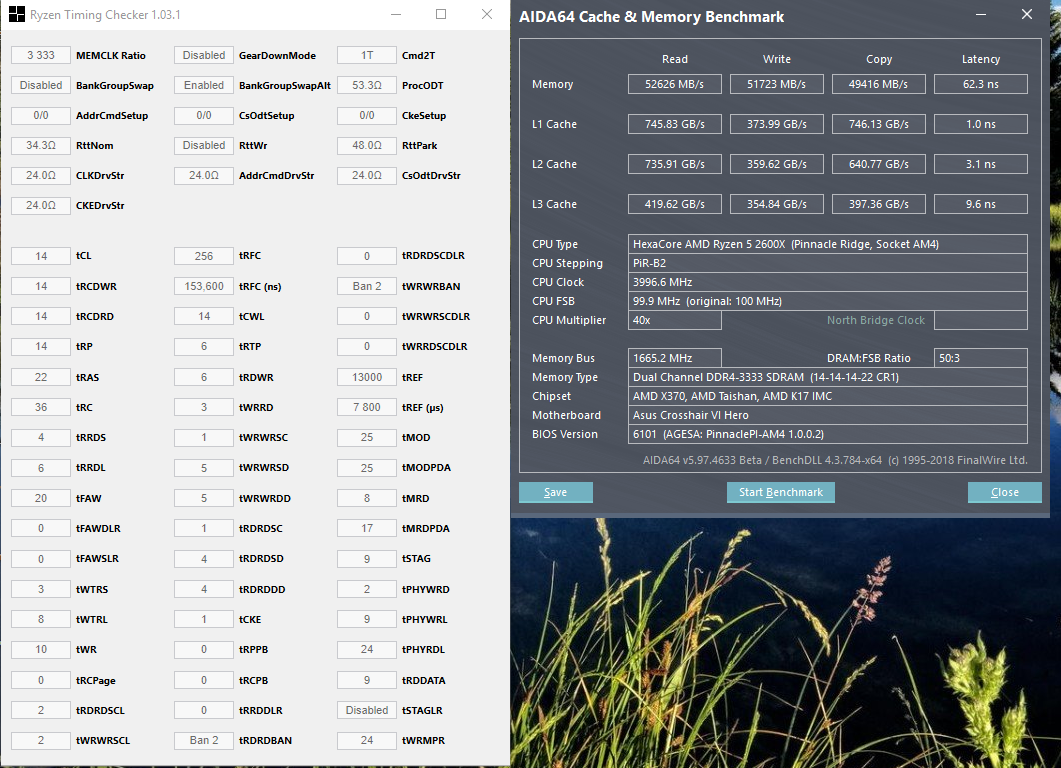The height and width of the screenshot is (768, 1061).
Task: Click the tWR value 10
Action: tap(41, 649)
